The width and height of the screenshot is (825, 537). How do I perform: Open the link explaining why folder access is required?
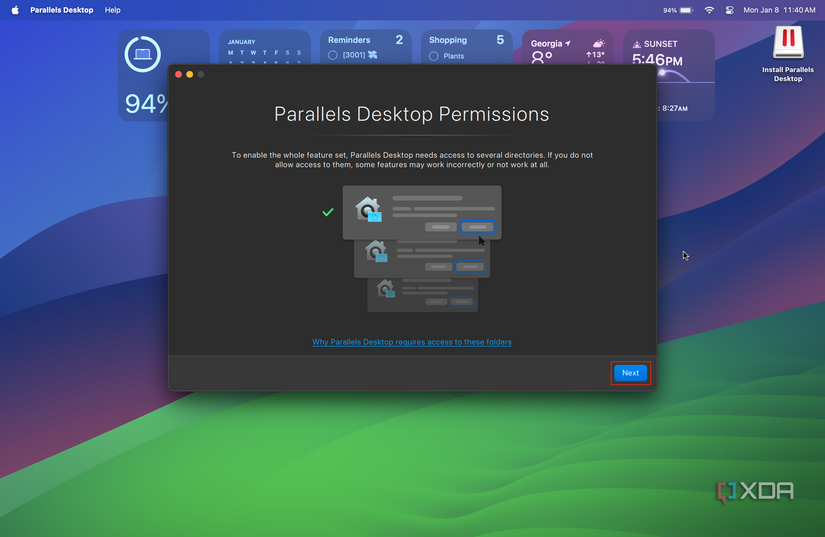pos(411,342)
